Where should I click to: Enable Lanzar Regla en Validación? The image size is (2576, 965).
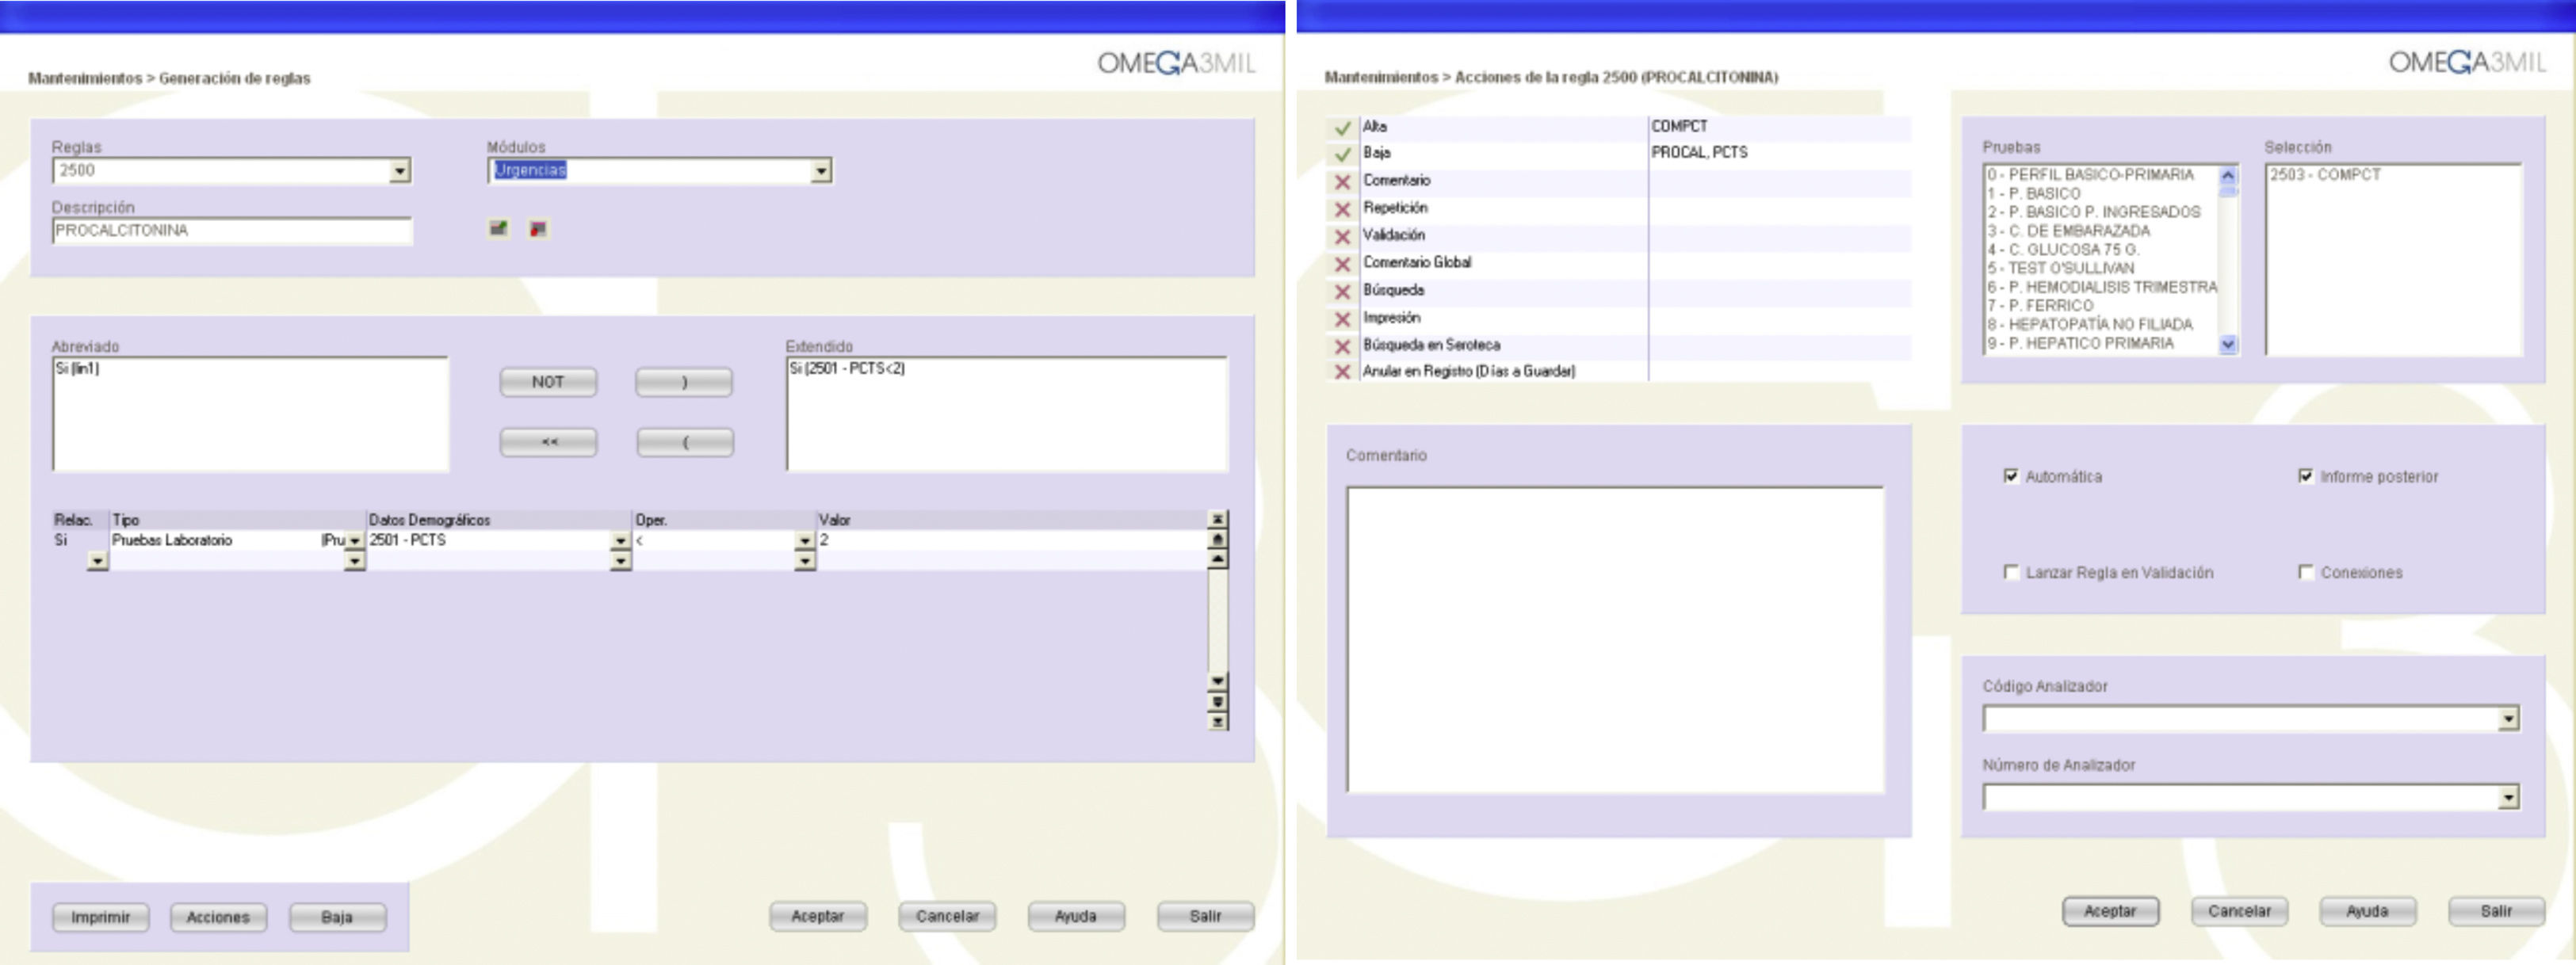(x=2011, y=572)
